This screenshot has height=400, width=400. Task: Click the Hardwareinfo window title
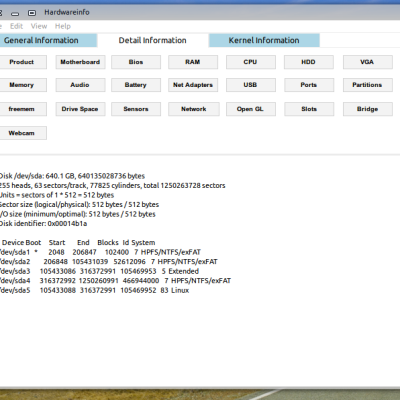coord(67,12)
